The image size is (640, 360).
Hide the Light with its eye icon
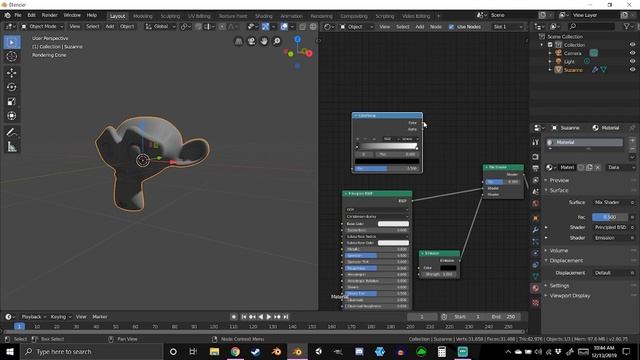[632, 61]
